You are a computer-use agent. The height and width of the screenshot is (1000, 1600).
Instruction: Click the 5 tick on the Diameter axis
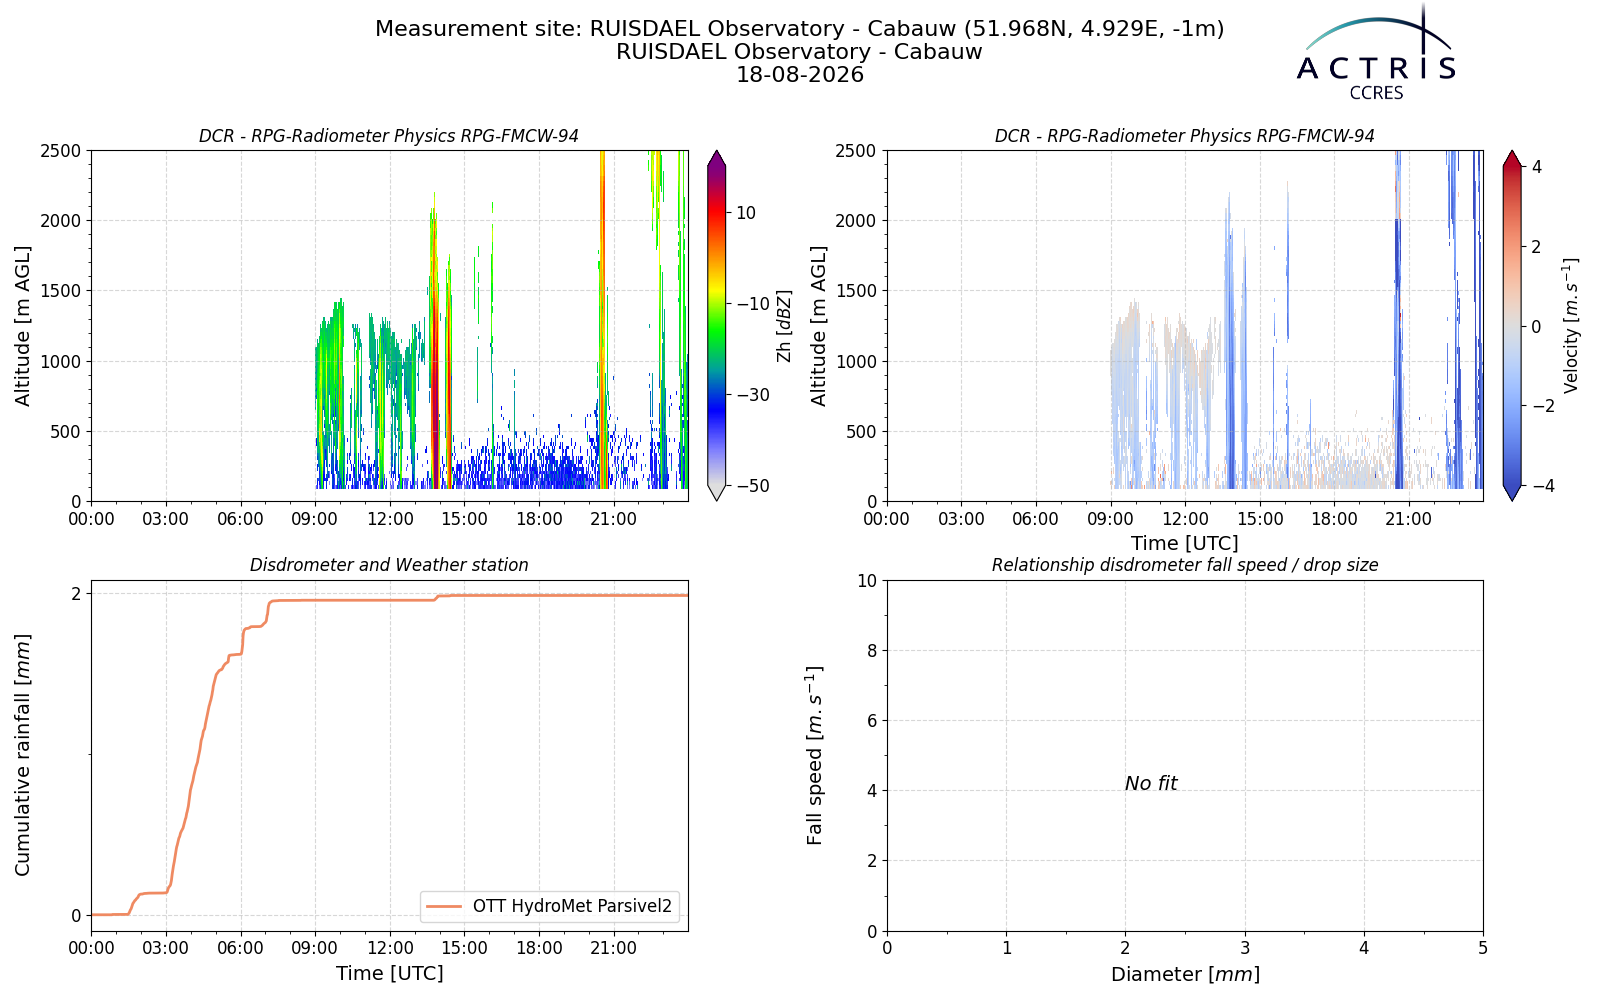tap(1483, 948)
